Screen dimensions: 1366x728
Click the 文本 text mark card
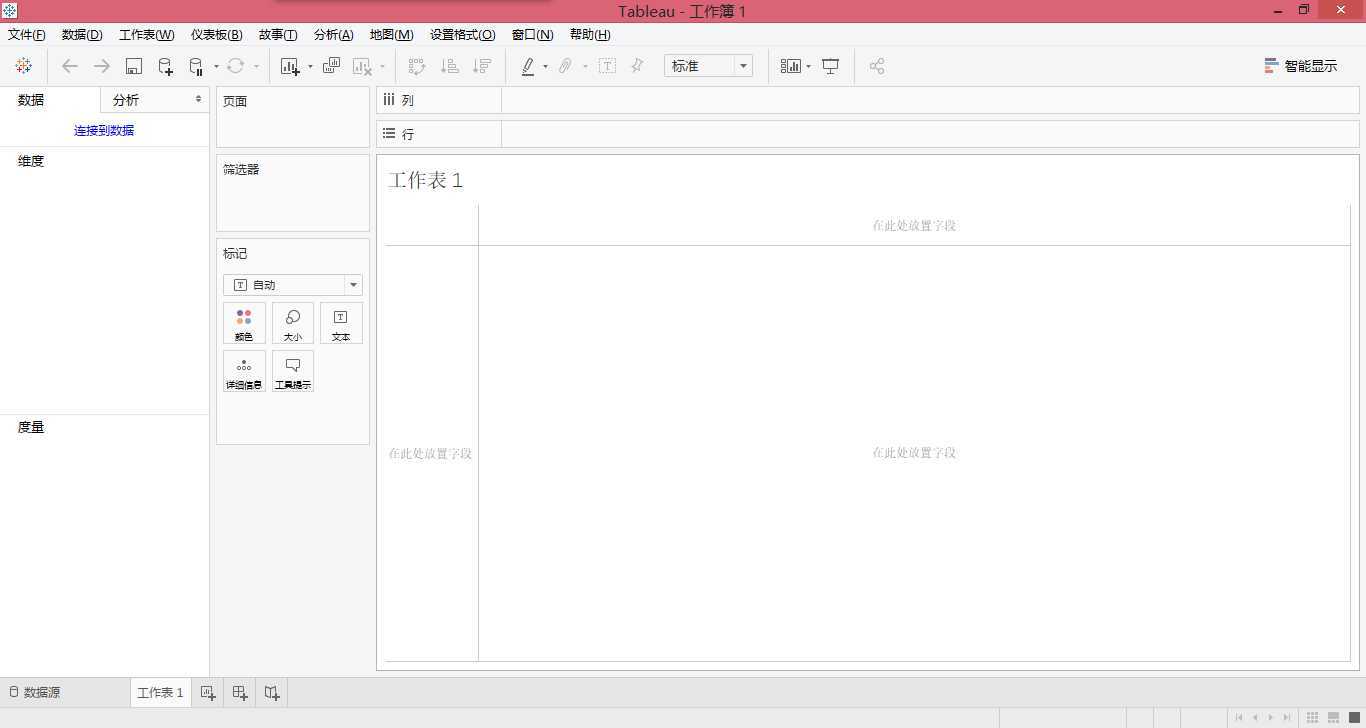(x=341, y=323)
